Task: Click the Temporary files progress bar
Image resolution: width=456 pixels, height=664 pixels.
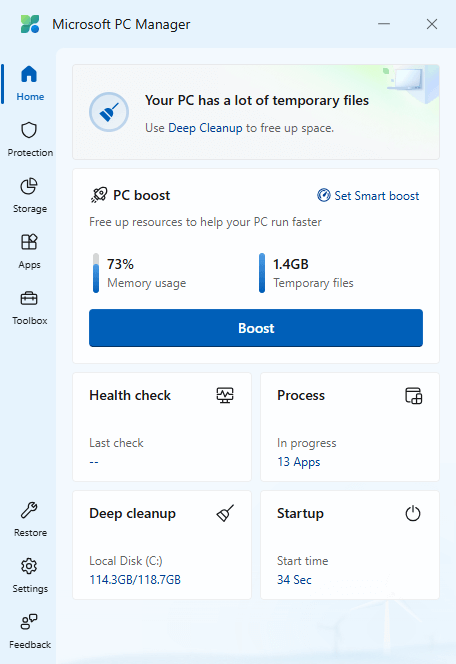Action: pyautogui.click(x=262, y=273)
